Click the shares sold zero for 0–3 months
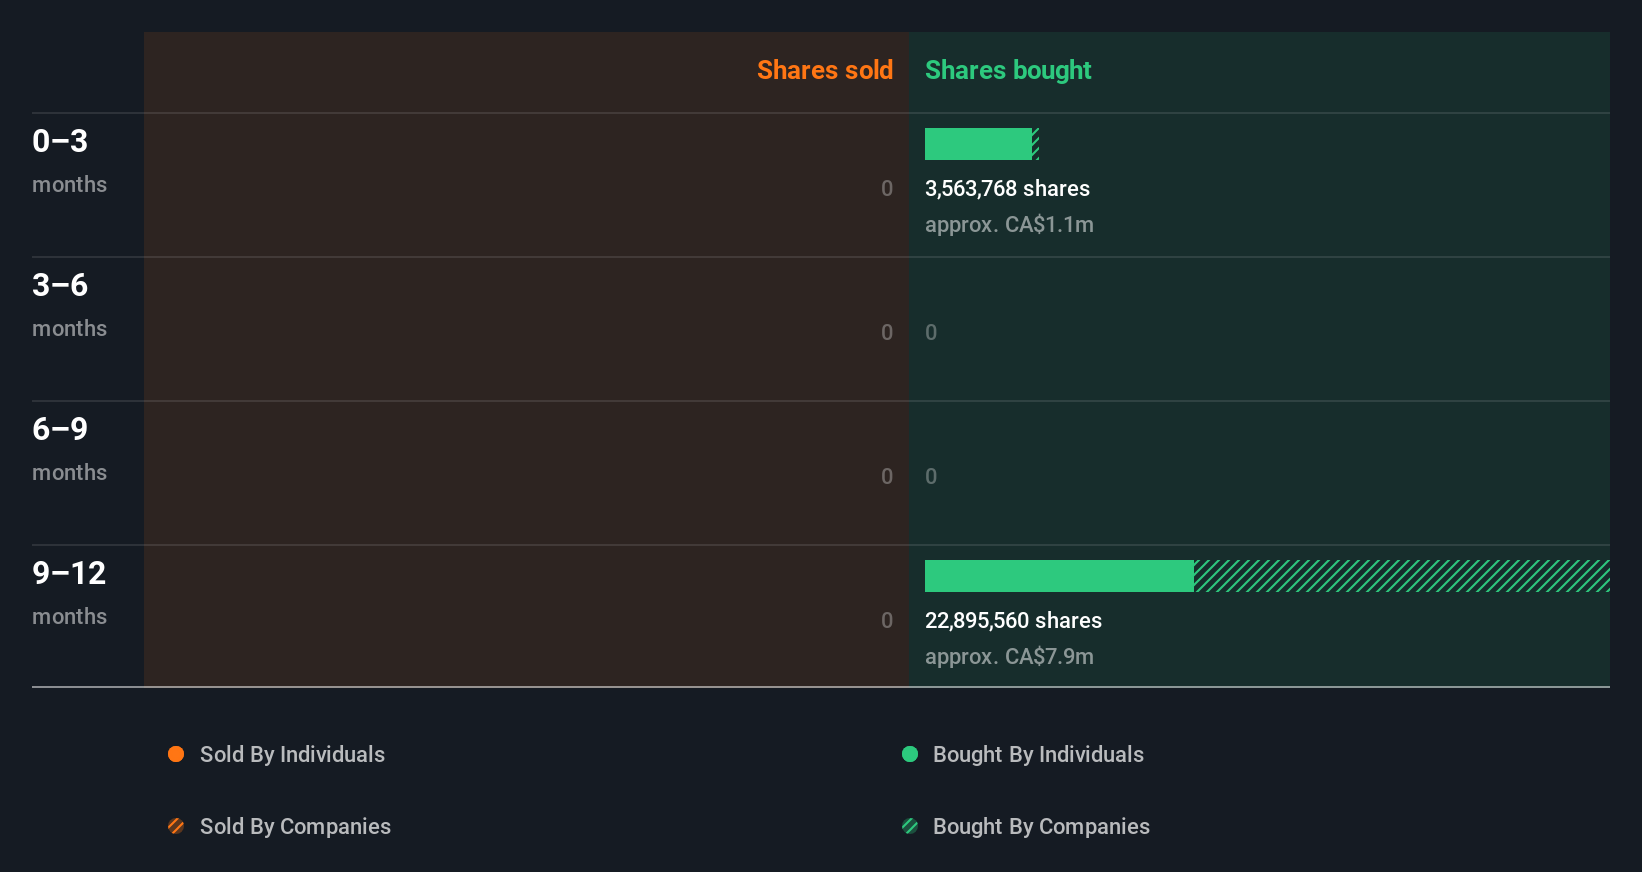Image resolution: width=1642 pixels, height=872 pixels. (x=887, y=189)
